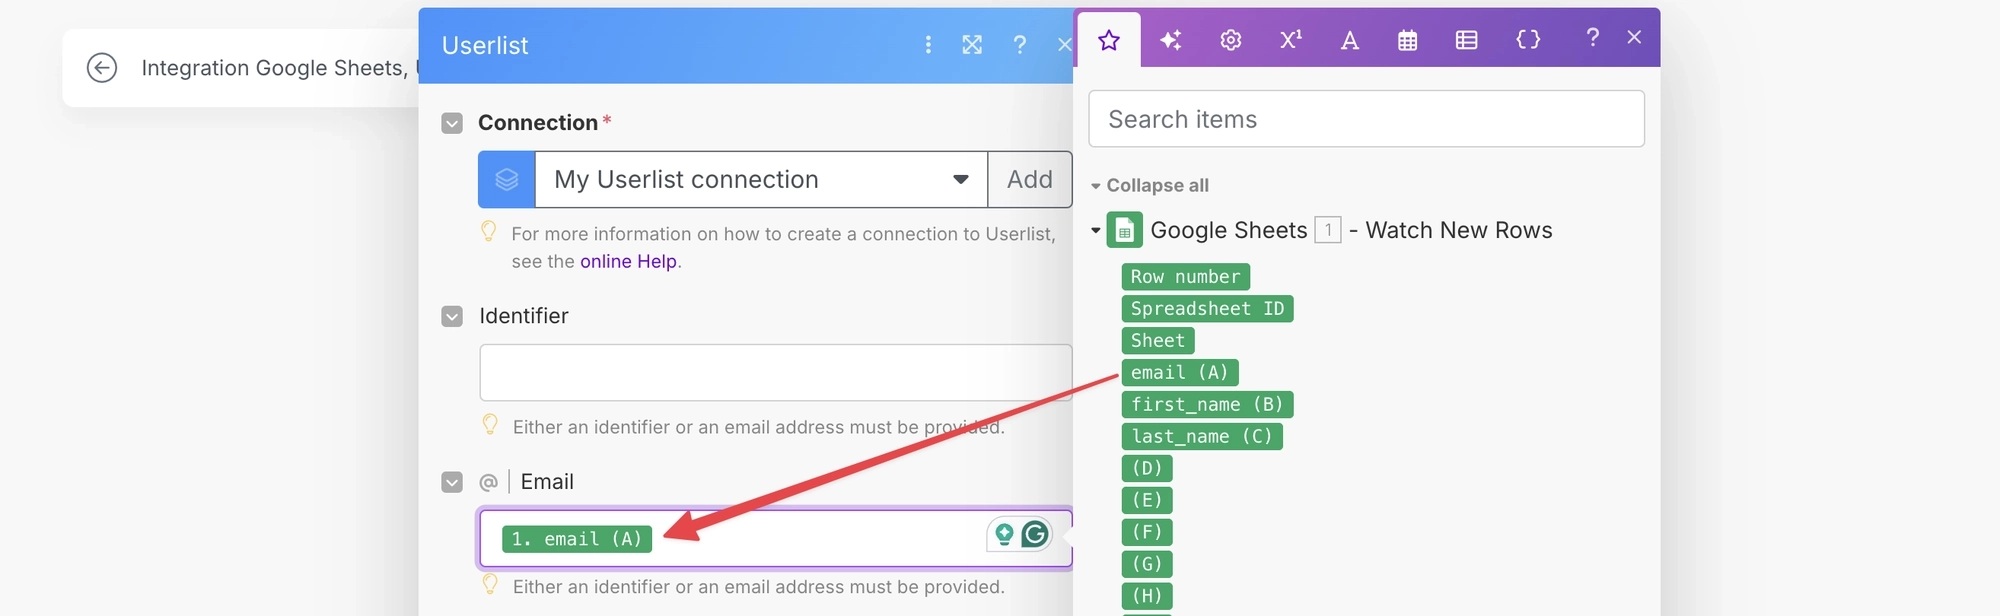Toggle the Email field checkbox
This screenshot has height=616, width=2000.
coord(452,482)
